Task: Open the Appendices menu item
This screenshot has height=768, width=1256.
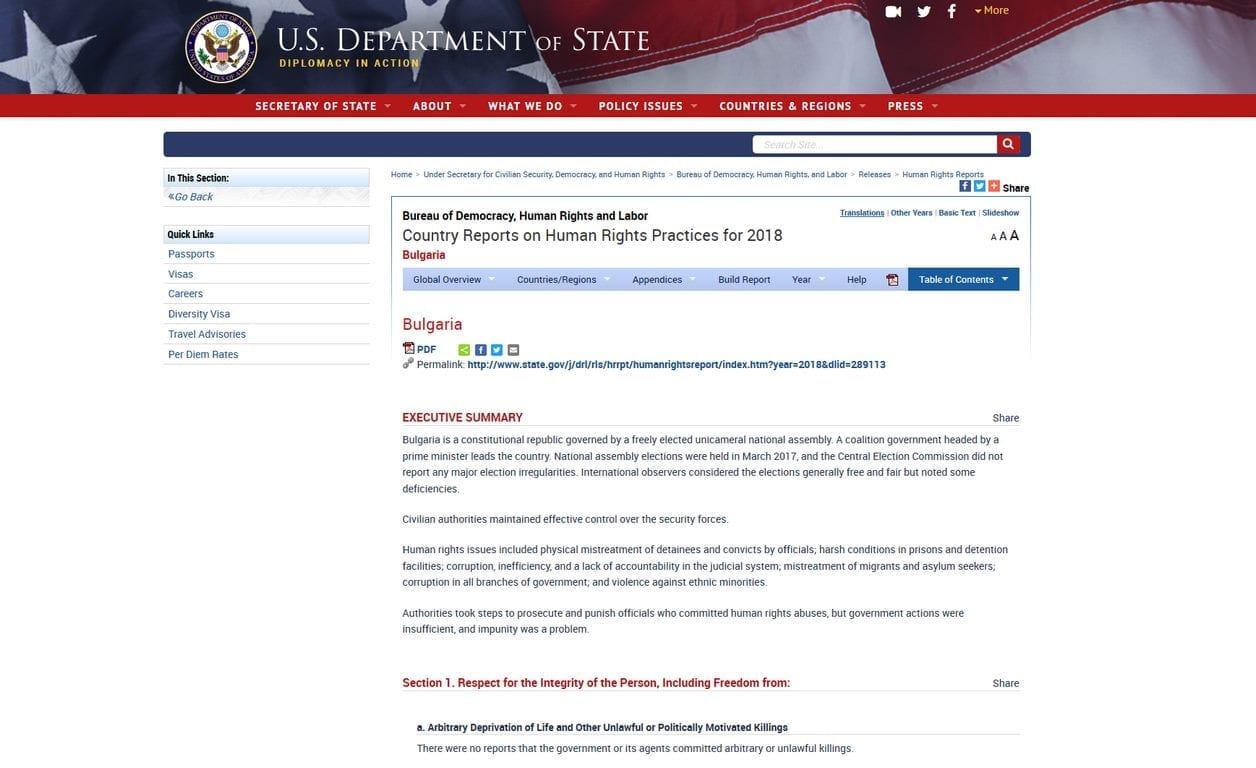Action: pyautogui.click(x=664, y=280)
